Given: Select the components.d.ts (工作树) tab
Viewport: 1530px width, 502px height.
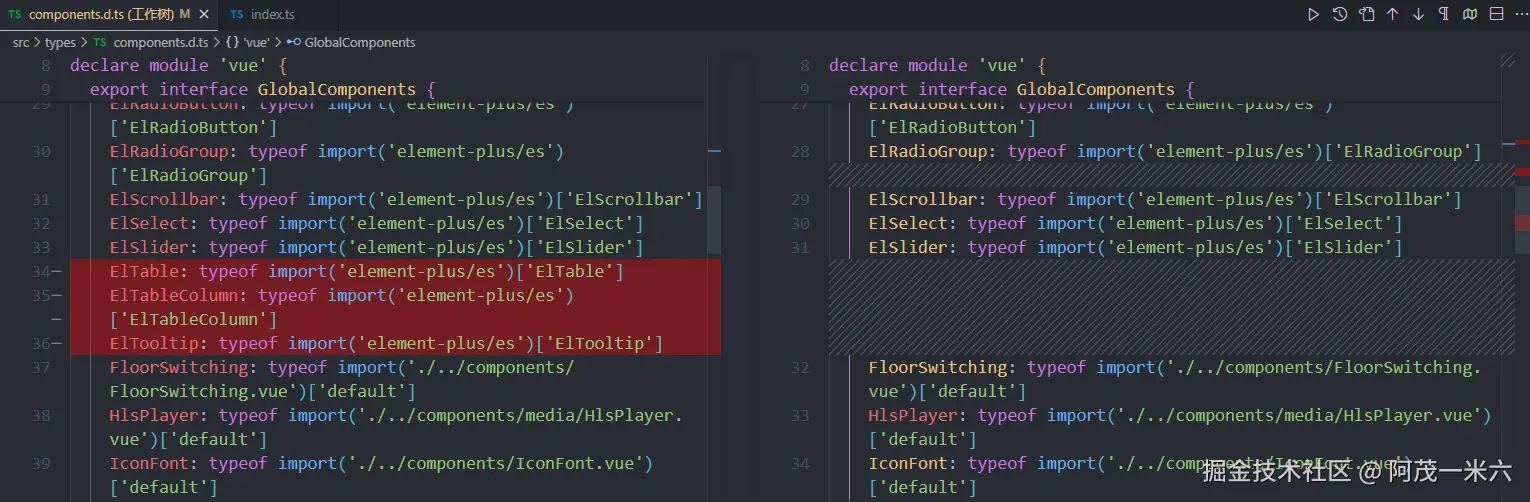Looking at the screenshot, I should point(108,15).
